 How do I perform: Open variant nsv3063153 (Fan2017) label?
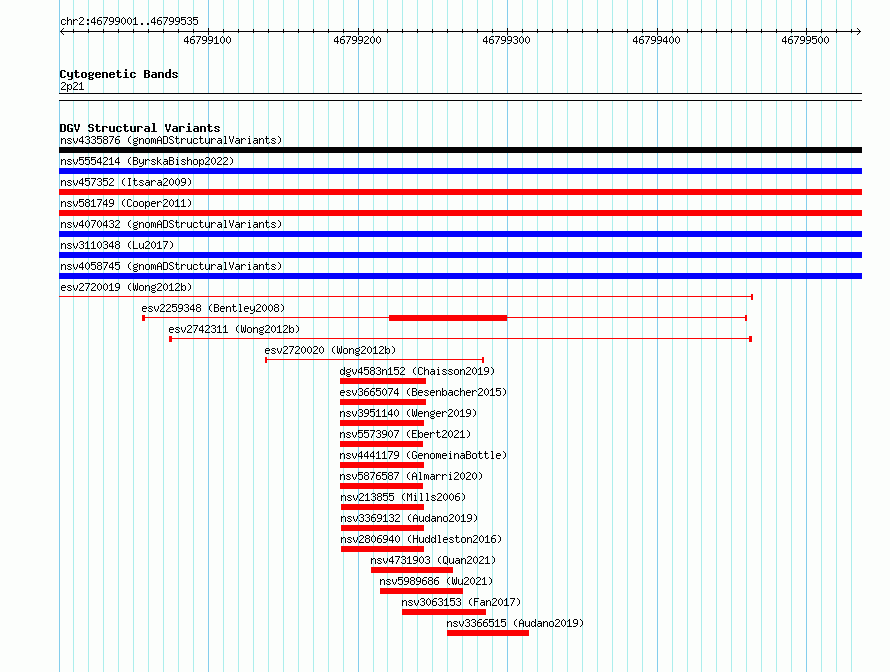pyautogui.click(x=460, y=602)
